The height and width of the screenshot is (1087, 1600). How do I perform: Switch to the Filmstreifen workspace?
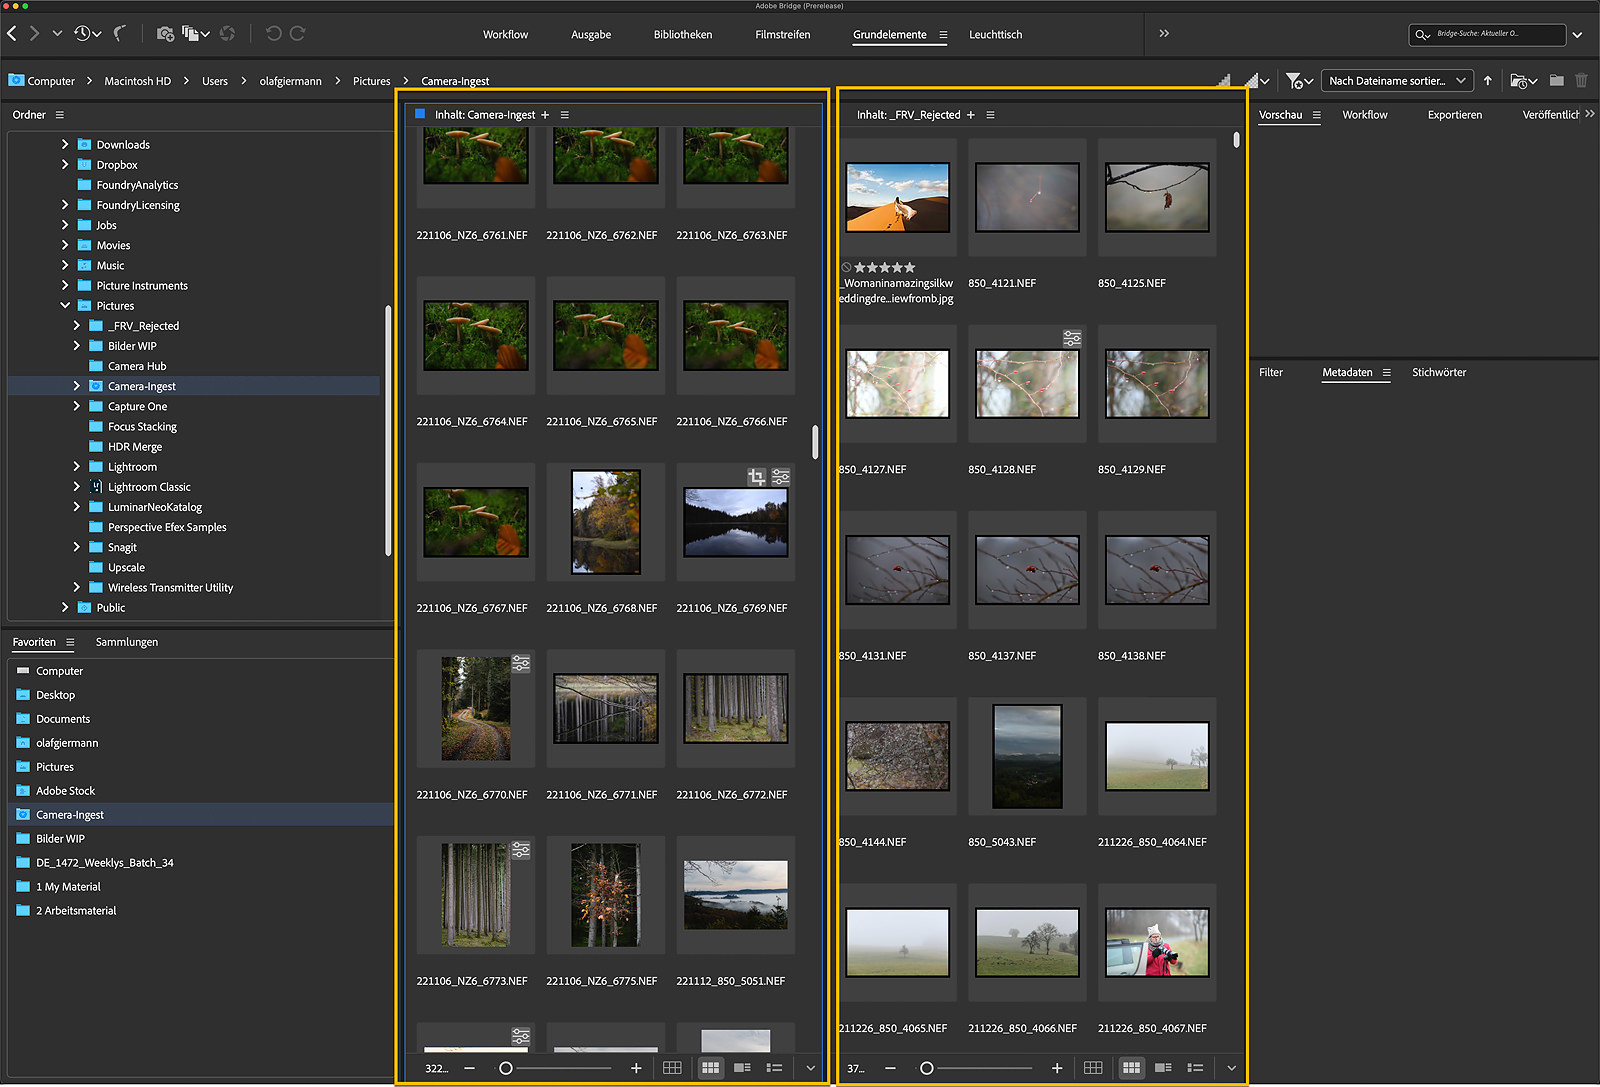782,35
